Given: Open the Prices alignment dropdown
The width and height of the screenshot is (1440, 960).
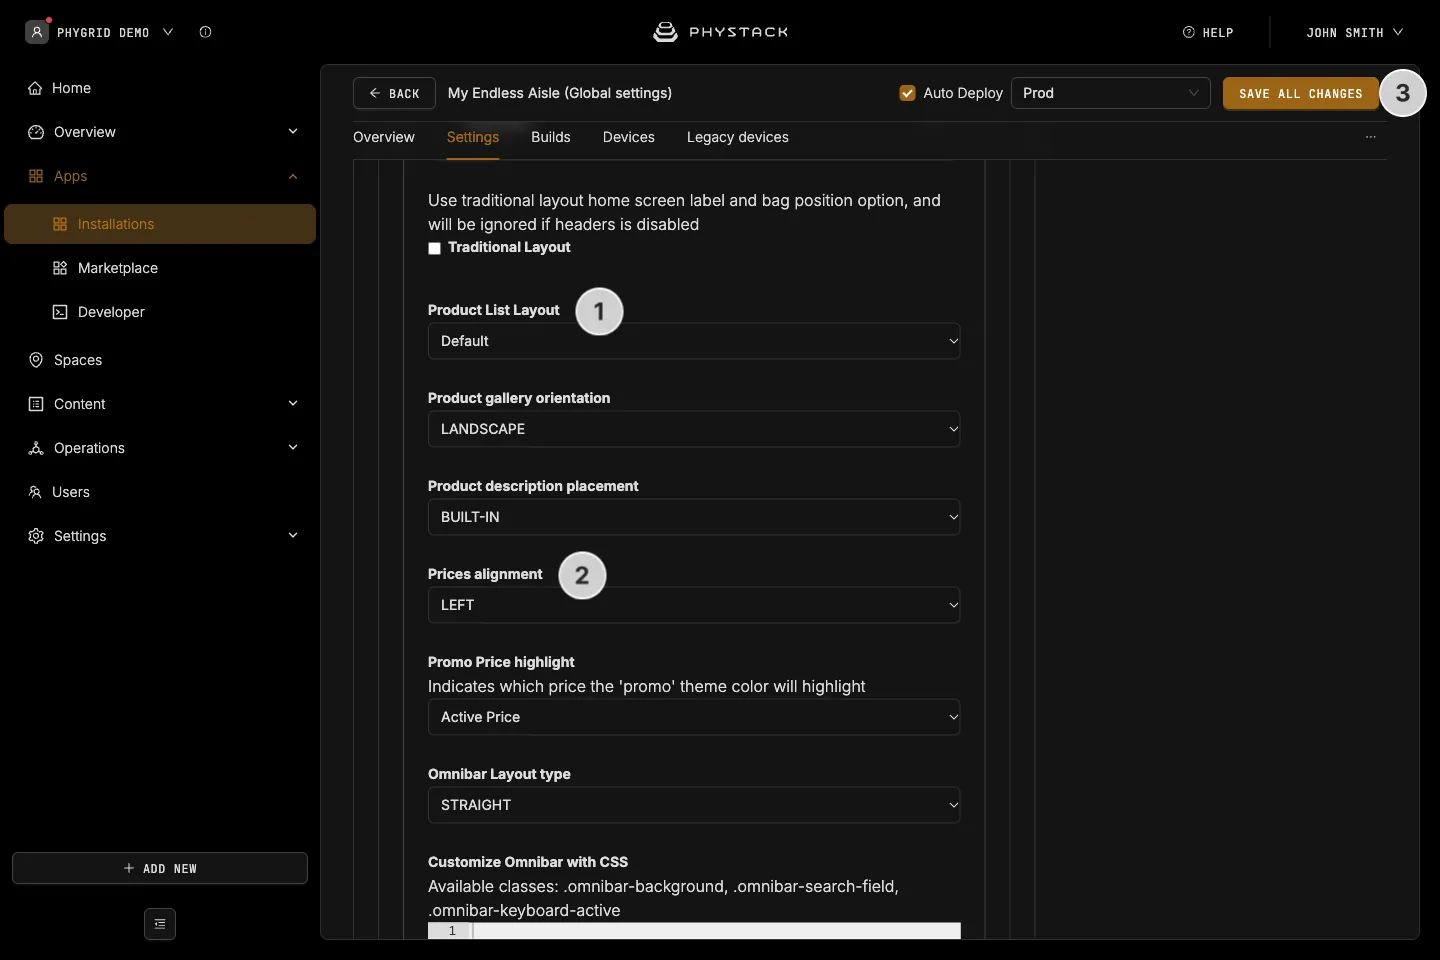Looking at the screenshot, I should pyautogui.click(x=694, y=605).
